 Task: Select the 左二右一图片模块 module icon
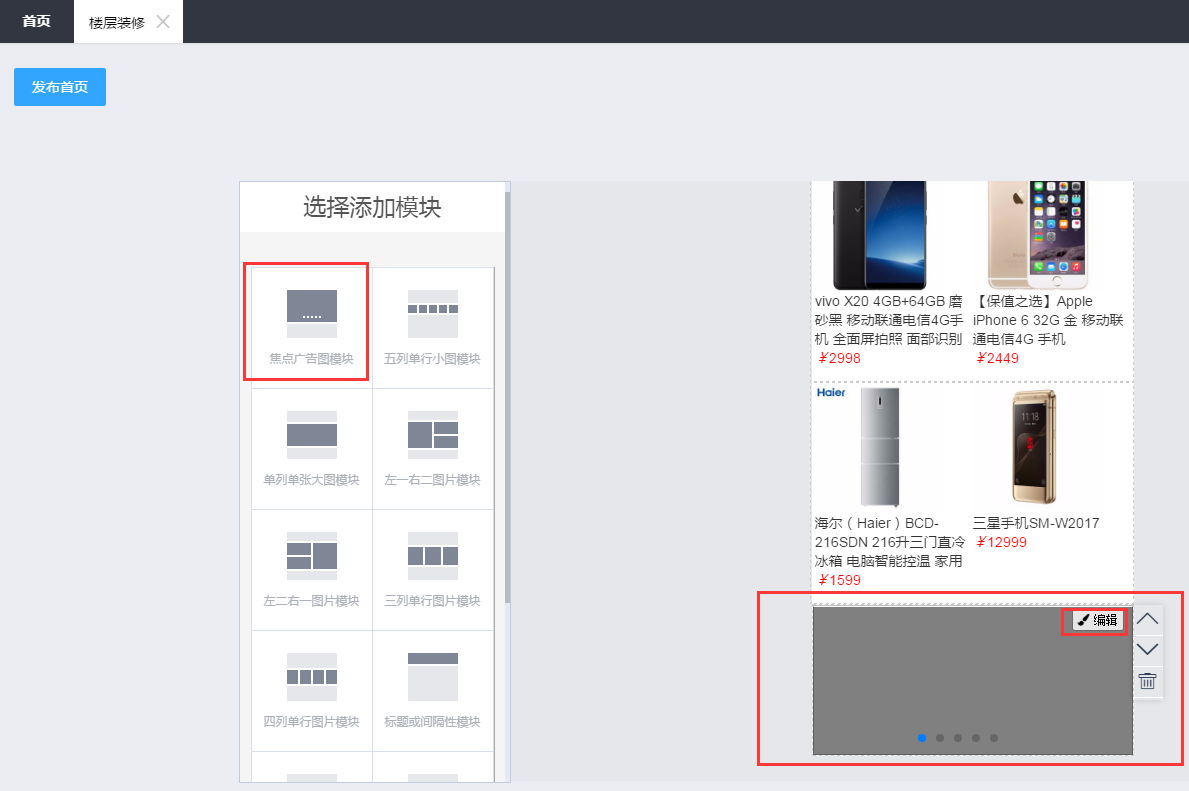click(312, 556)
